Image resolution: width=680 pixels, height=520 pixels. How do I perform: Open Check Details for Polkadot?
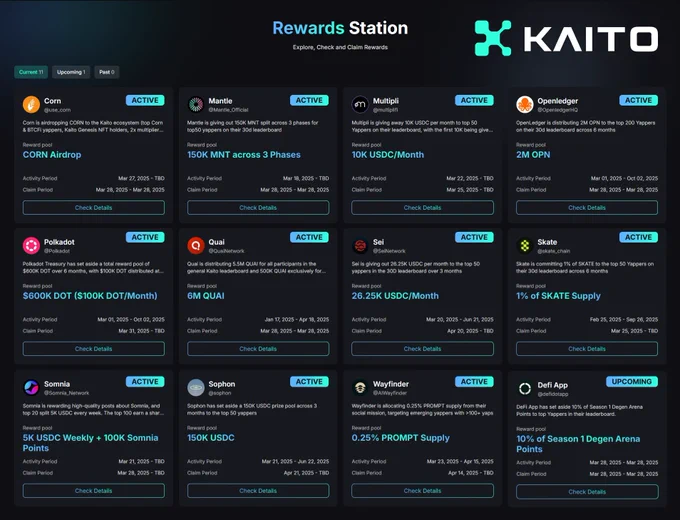click(94, 349)
